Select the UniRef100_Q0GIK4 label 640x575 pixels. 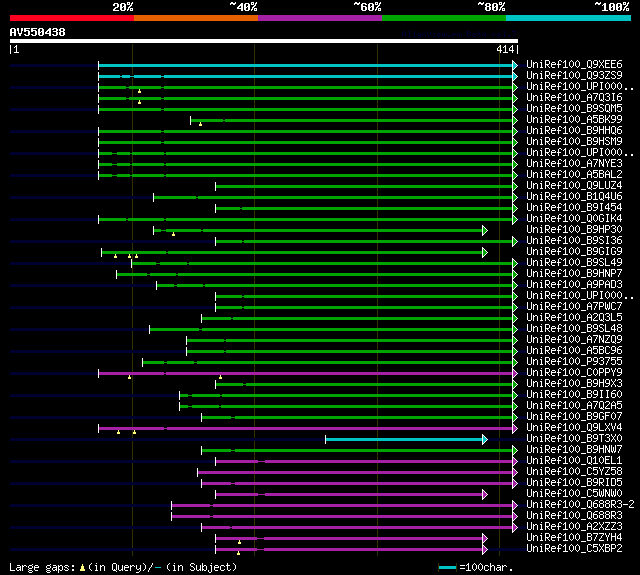[x=574, y=219]
